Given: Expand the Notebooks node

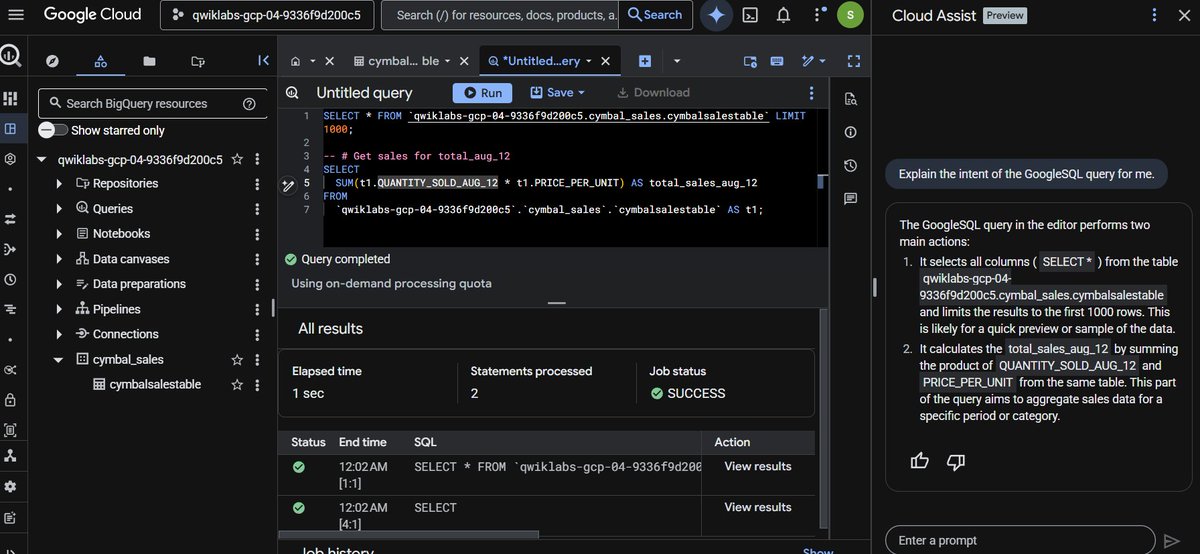Looking at the screenshot, I should [x=60, y=234].
